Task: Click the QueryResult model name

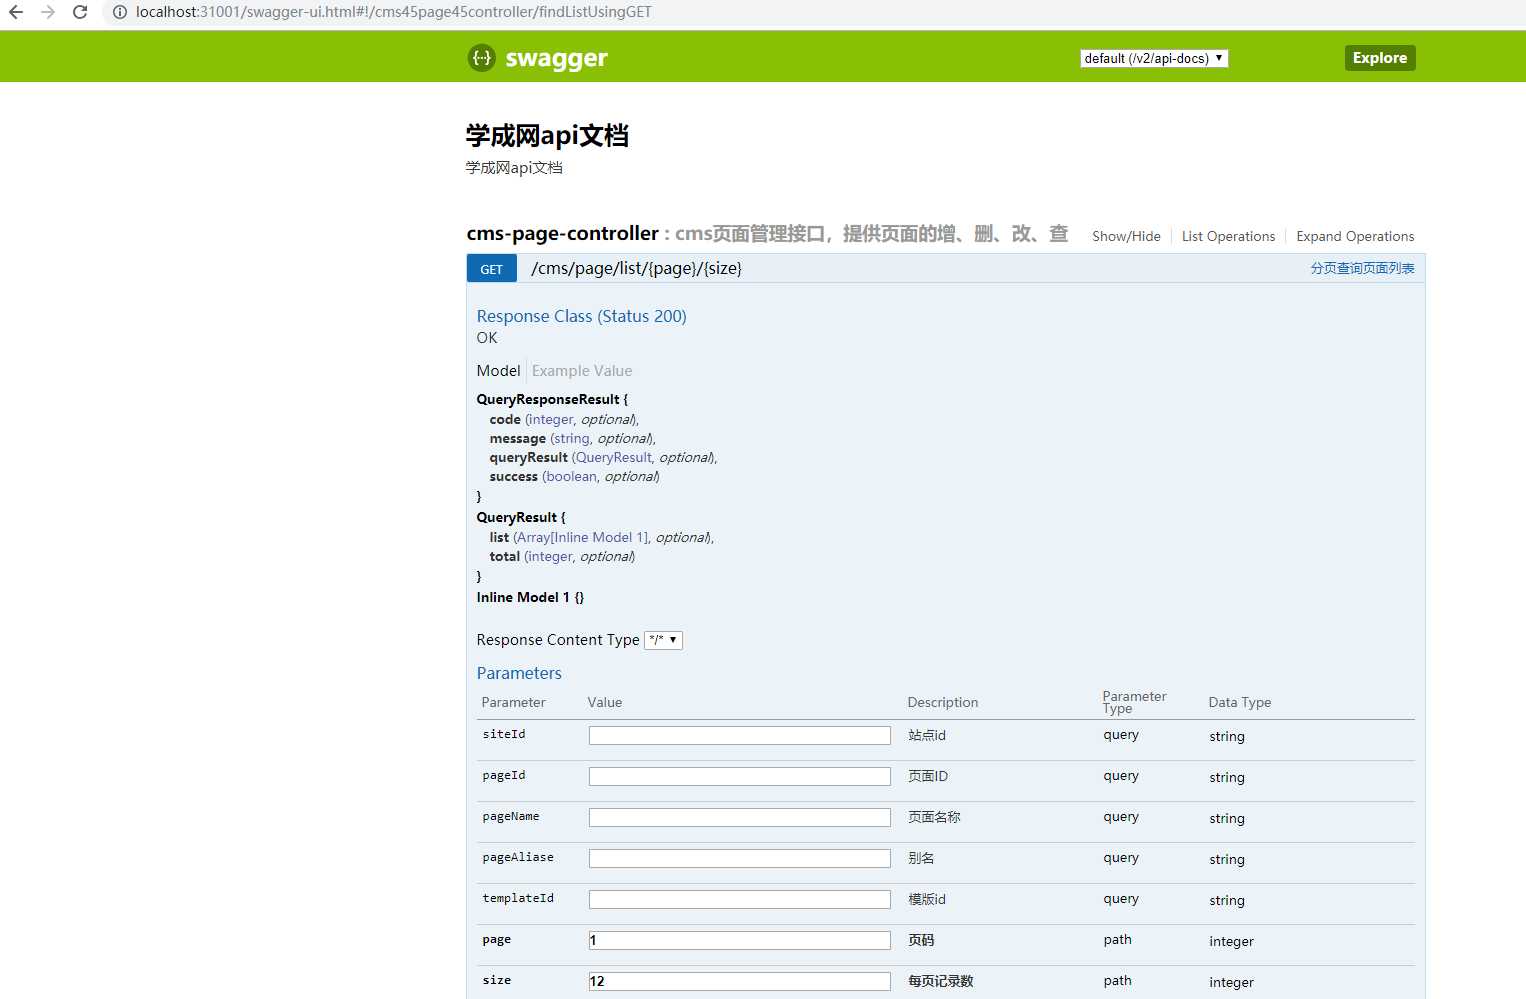Action: (x=516, y=517)
